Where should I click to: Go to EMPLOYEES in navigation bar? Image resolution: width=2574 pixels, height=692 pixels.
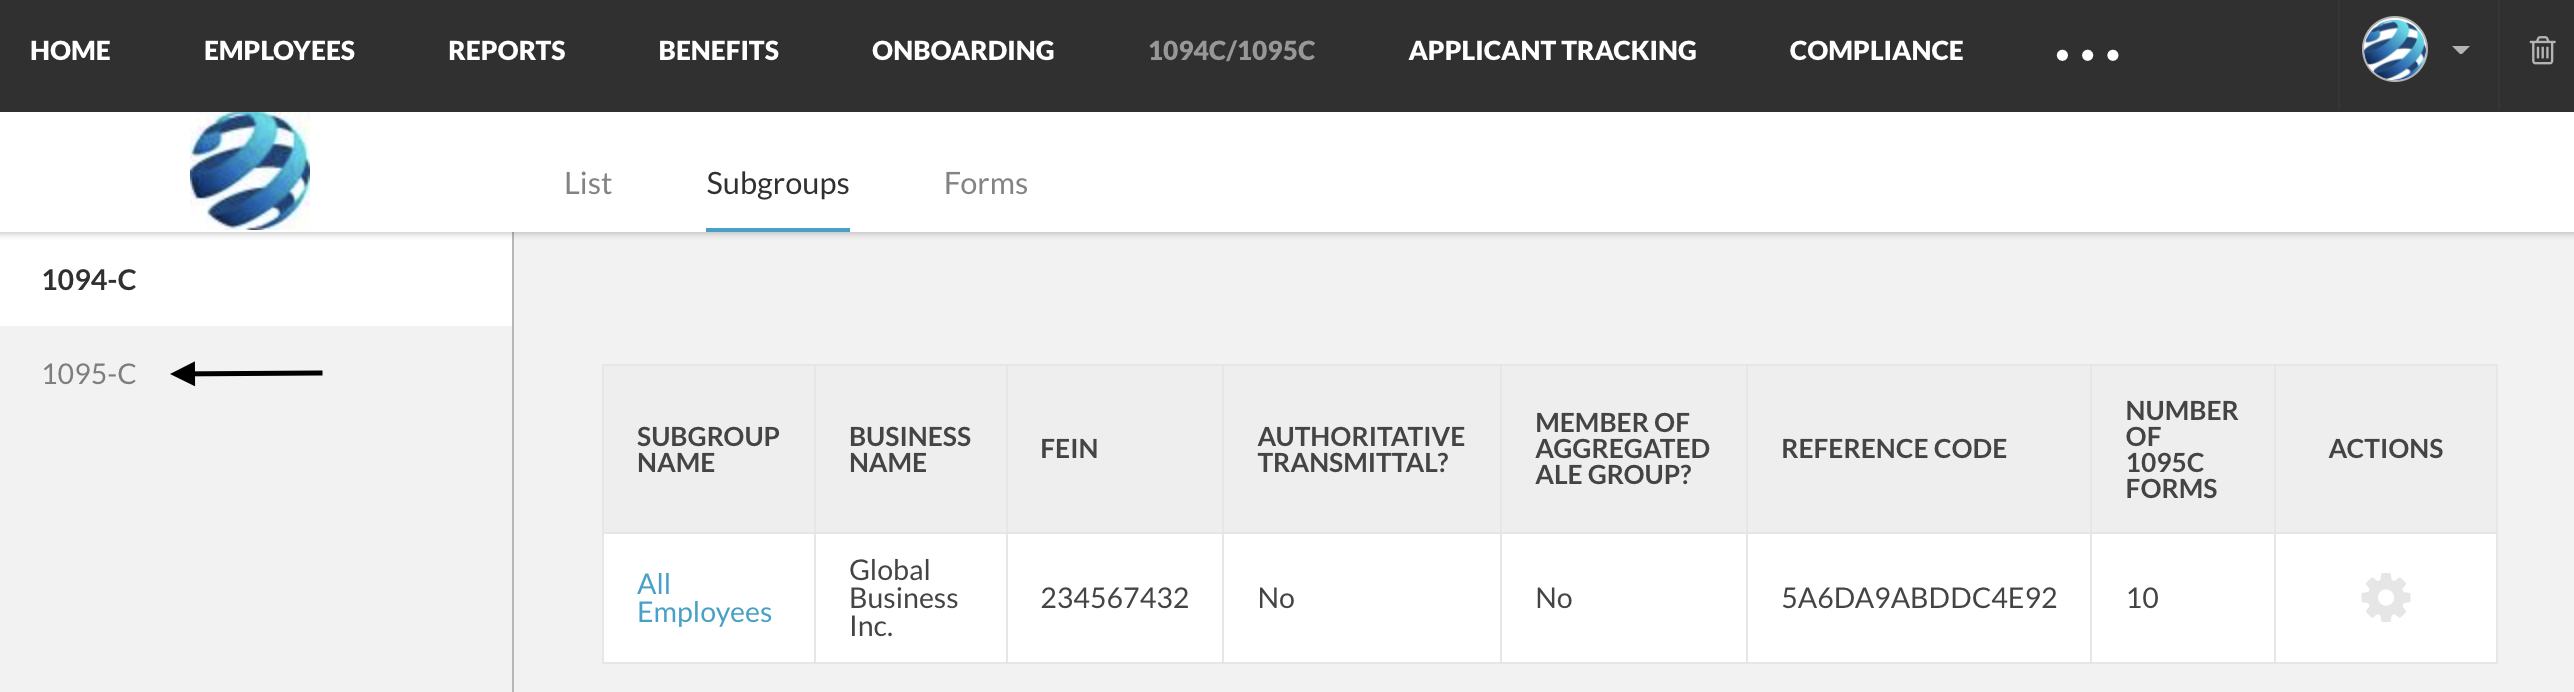coord(279,50)
